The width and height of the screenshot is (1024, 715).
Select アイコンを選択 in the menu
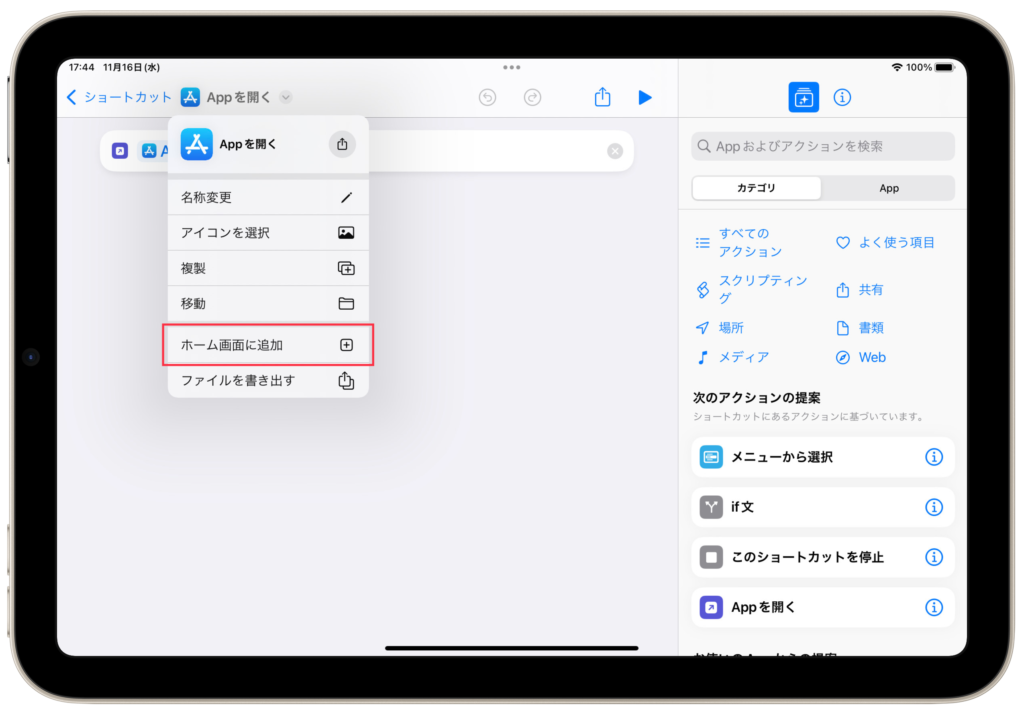click(x=268, y=232)
